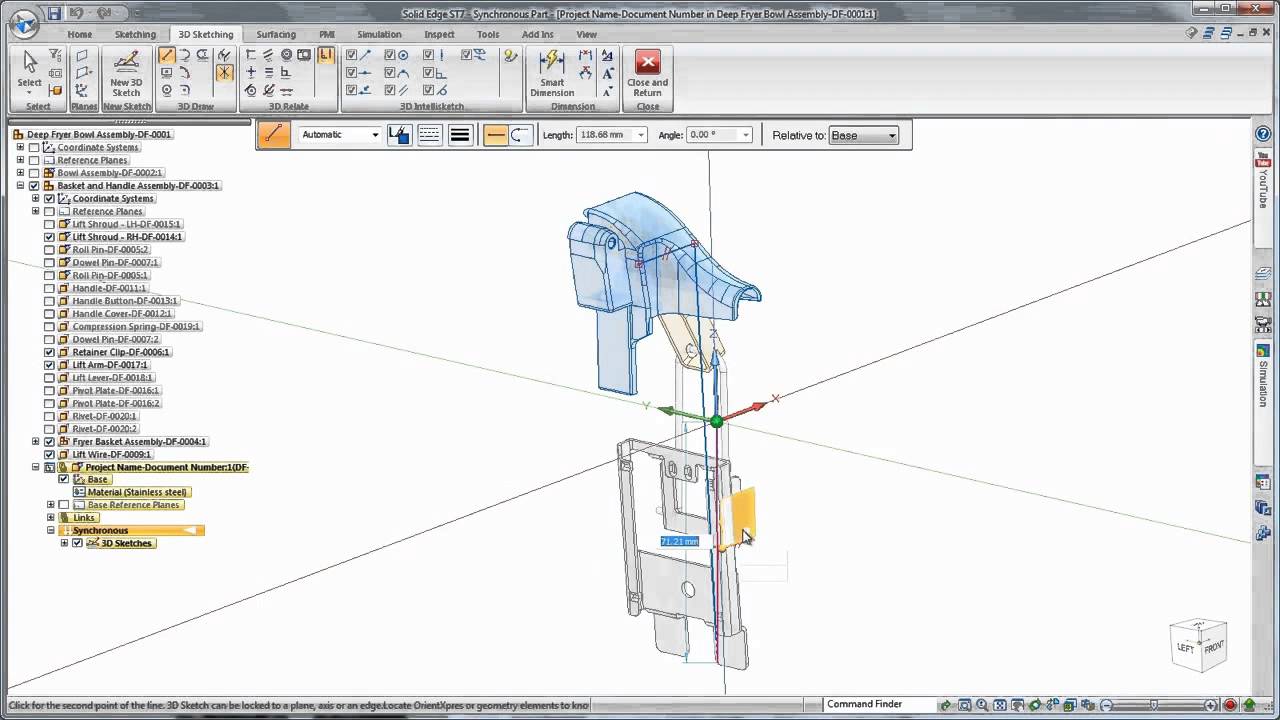Toggle checkbox for Lift Shroud - RH-DF-0014:1
This screenshot has width=1280, height=720.
coord(49,237)
